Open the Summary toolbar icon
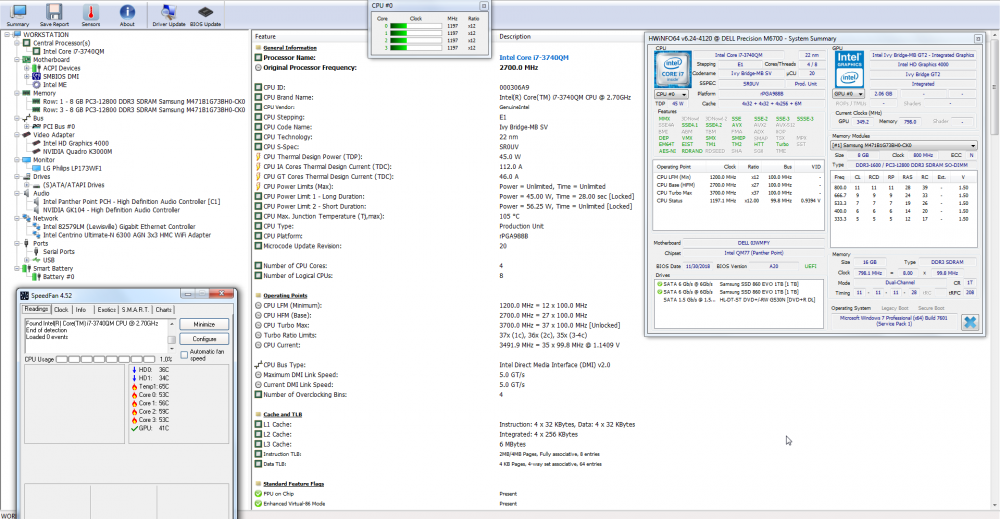 click(18, 14)
